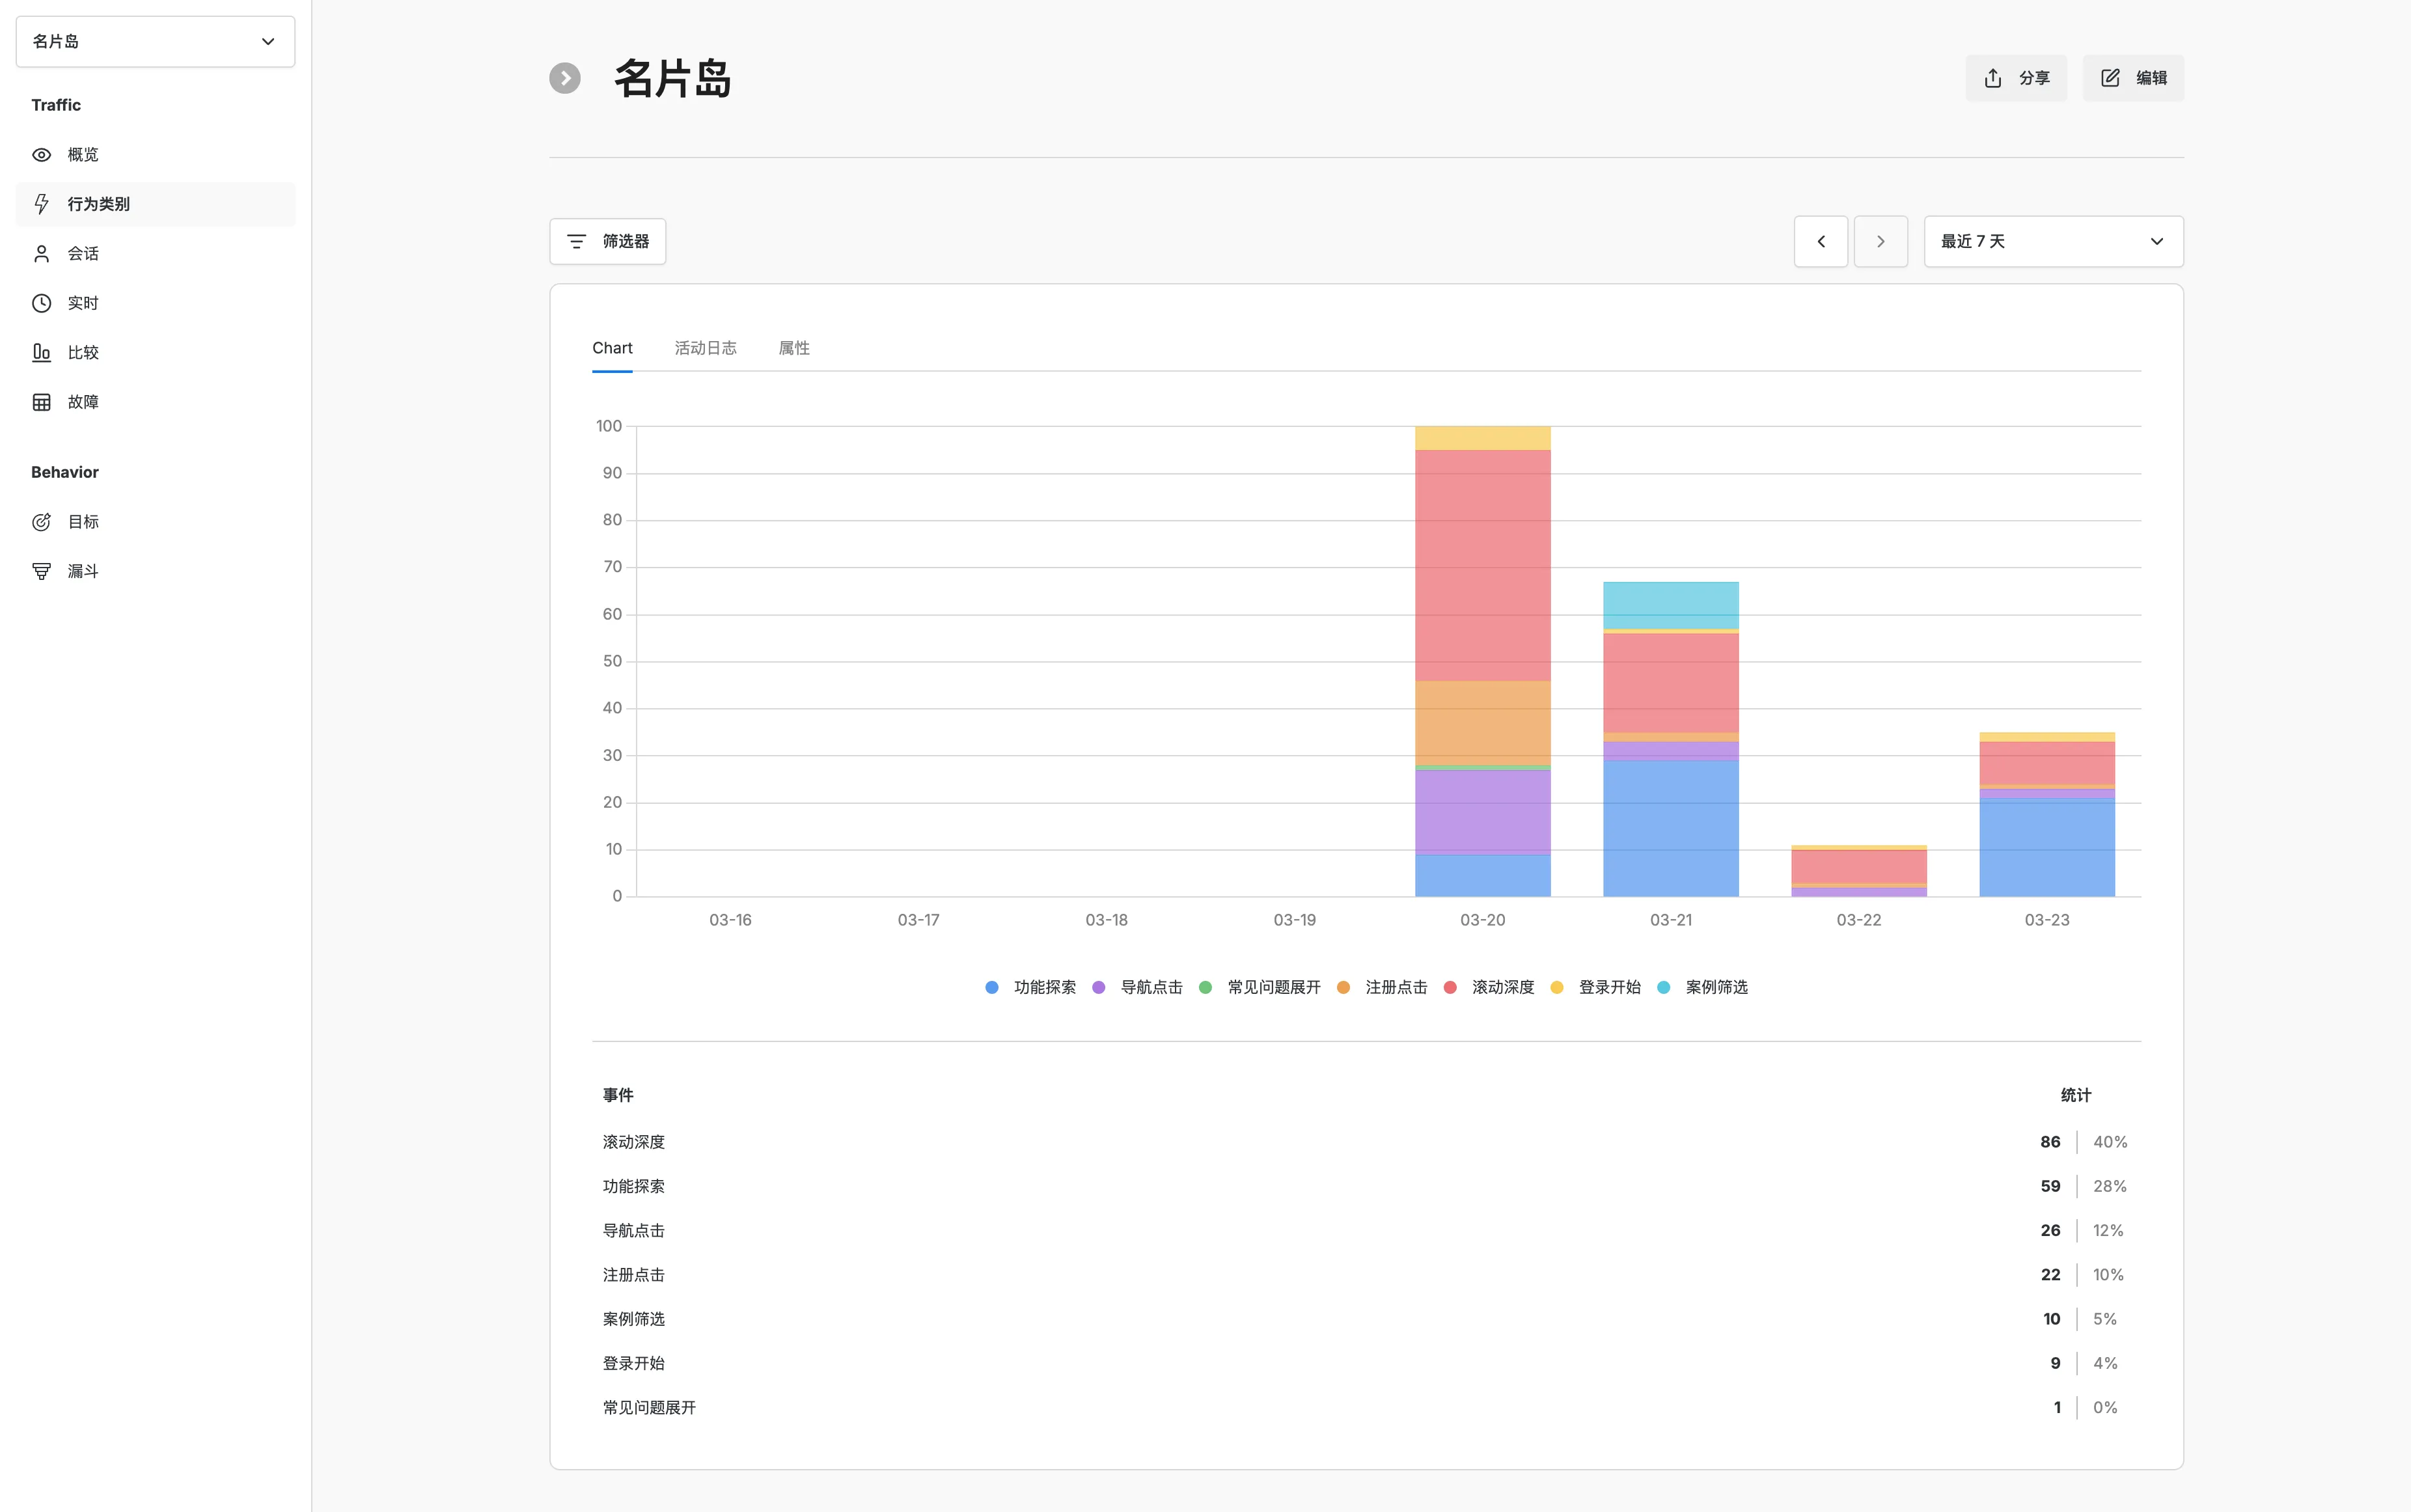Go to the previous date range
This screenshot has height=1512, width=2411.
[1821, 241]
